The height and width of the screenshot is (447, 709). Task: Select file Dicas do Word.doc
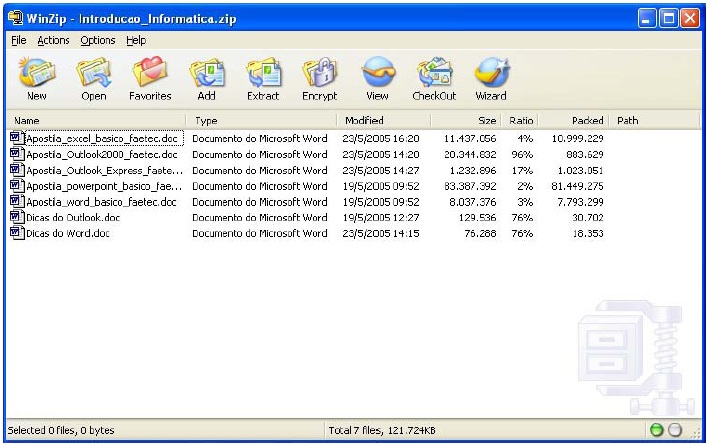point(67,234)
